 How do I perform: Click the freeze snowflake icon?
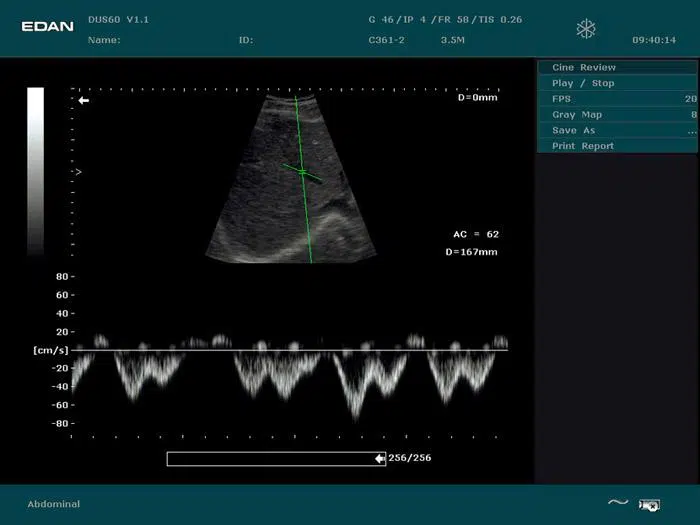pyautogui.click(x=586, y=29)
